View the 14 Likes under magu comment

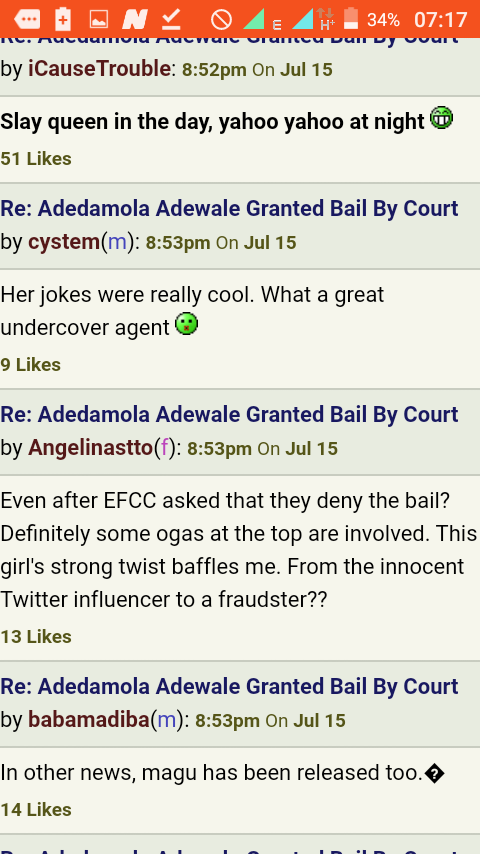pos(36,809)
